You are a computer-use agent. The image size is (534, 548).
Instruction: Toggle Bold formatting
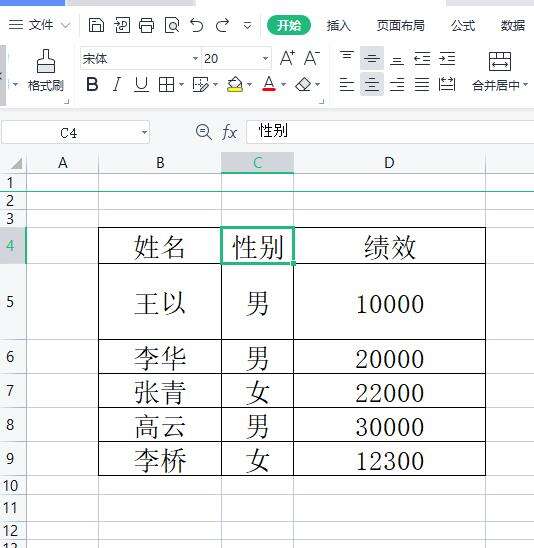[x=92, y=84]
